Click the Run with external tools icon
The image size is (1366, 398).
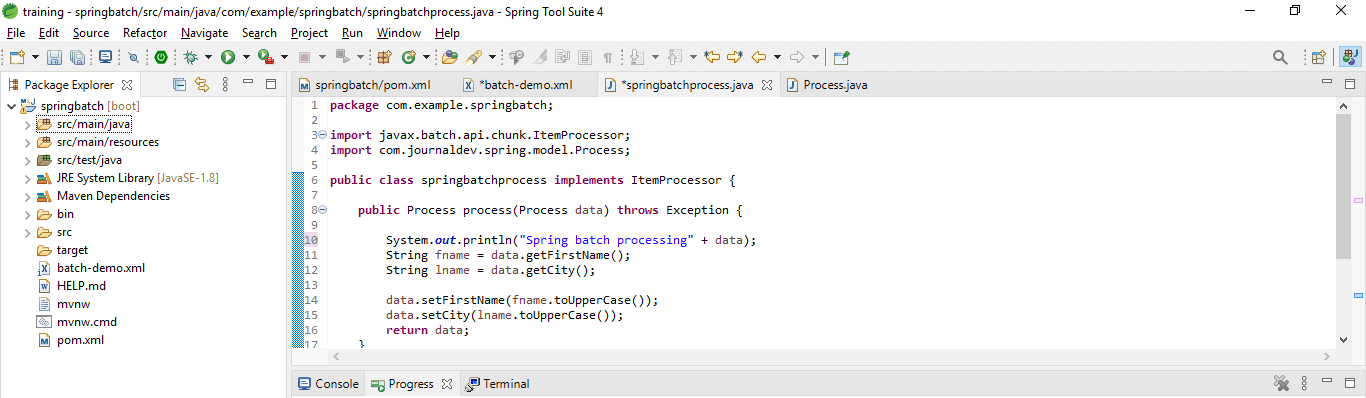point(265,57)
